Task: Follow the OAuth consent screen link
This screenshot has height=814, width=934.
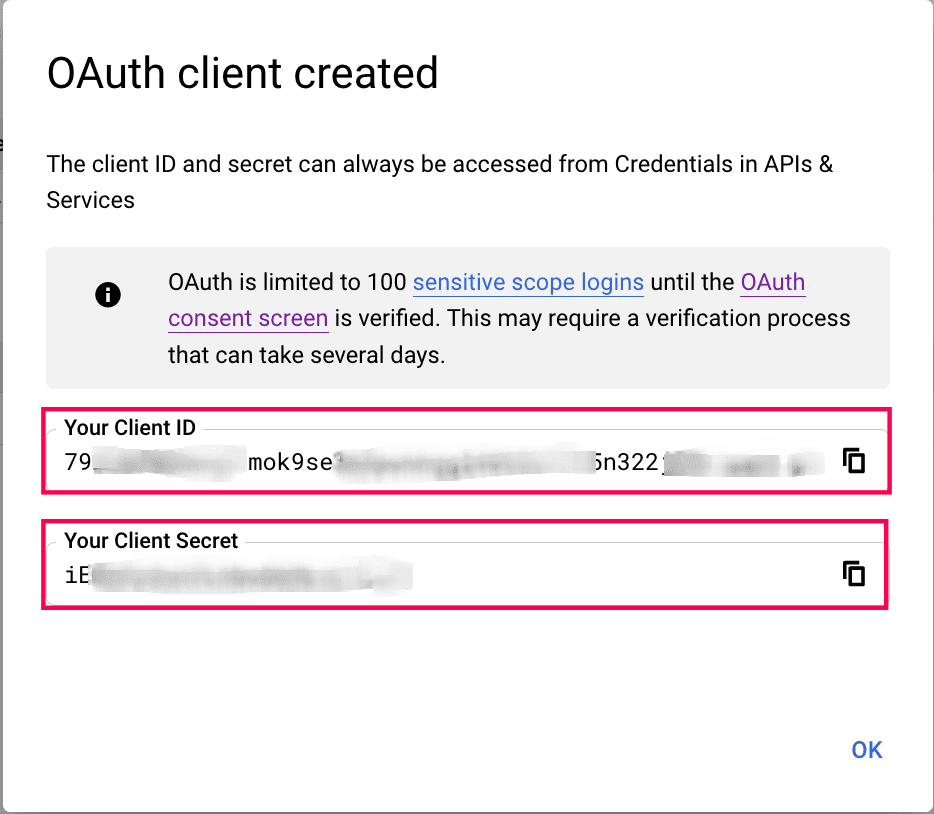Action: 248,319
